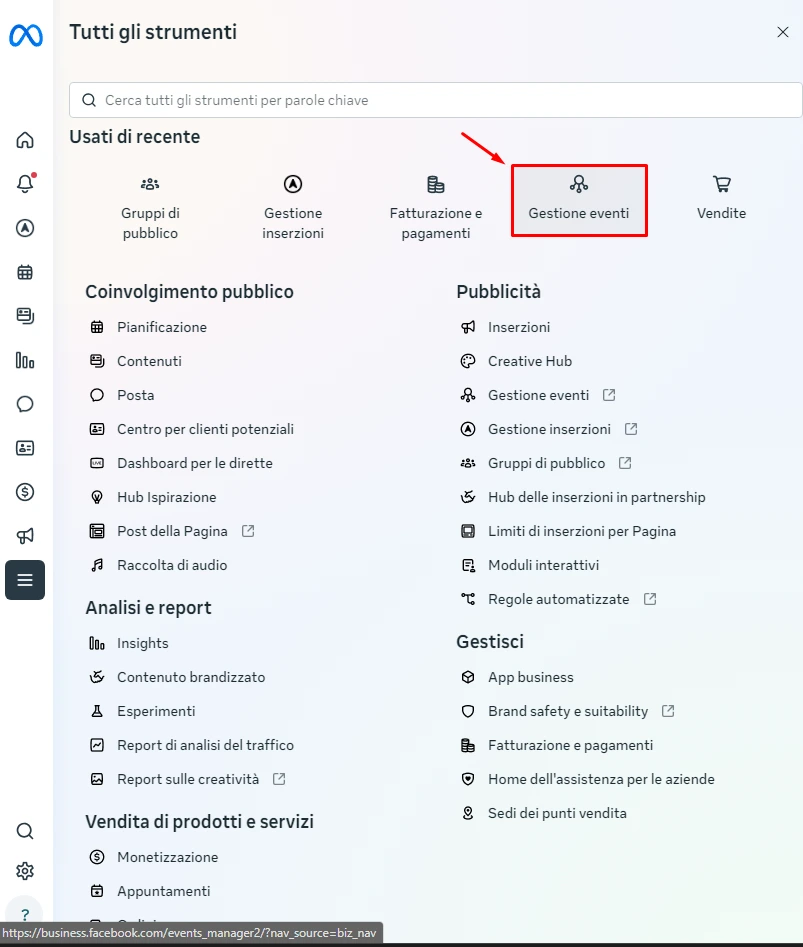Open the Home icon in sidebar
The width and height of the screenshot is (803, 947).
(25, 140)
